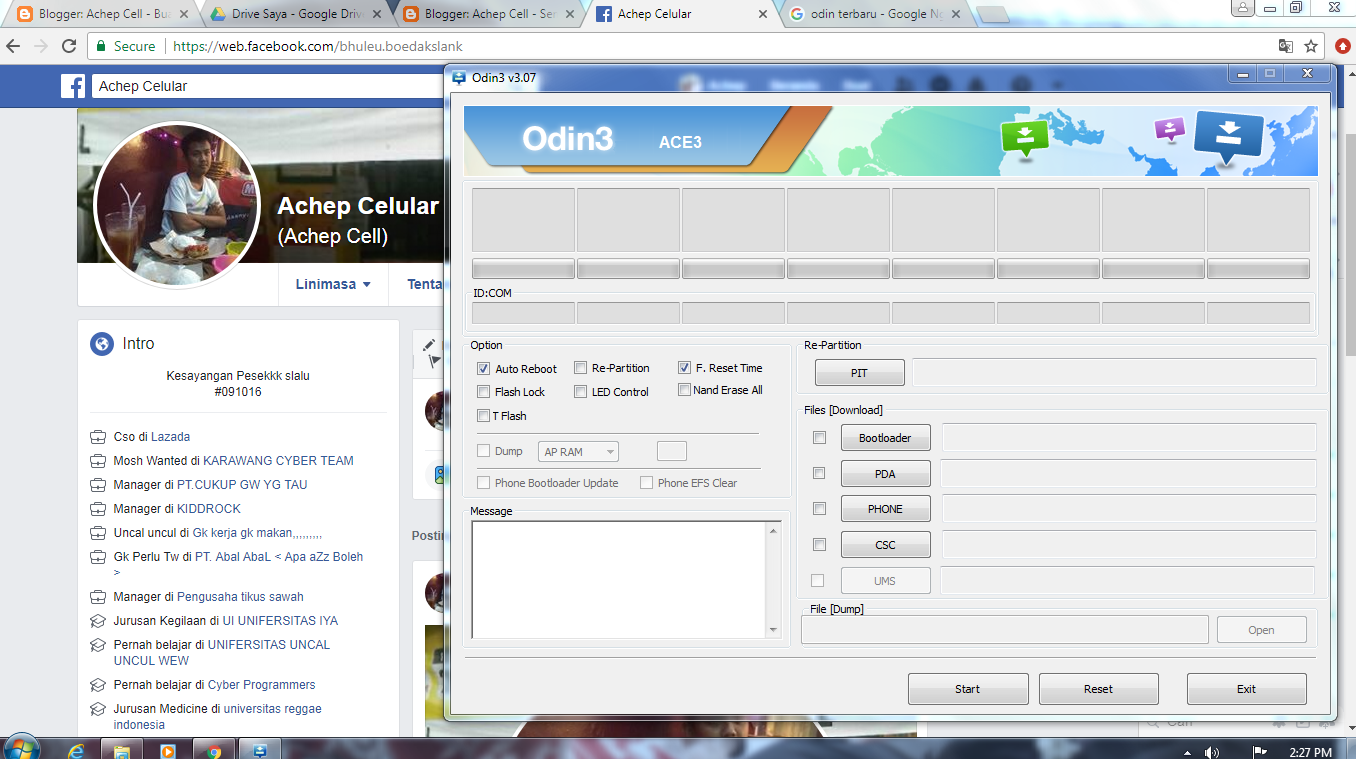This screenshot has width=1356, height=759.
Task: Click the Translate icon in address bar
Action: coord(1286,46)
